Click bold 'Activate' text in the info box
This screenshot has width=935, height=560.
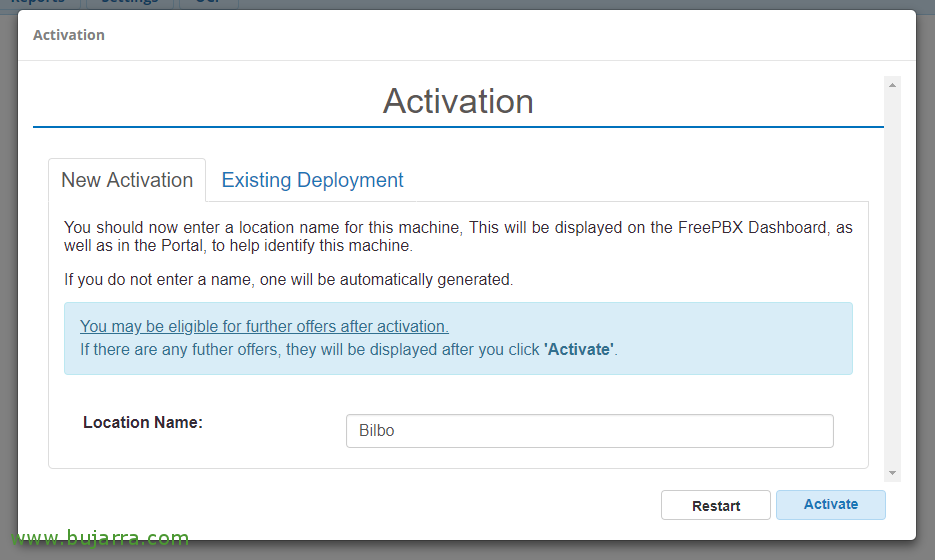point(579,350)
